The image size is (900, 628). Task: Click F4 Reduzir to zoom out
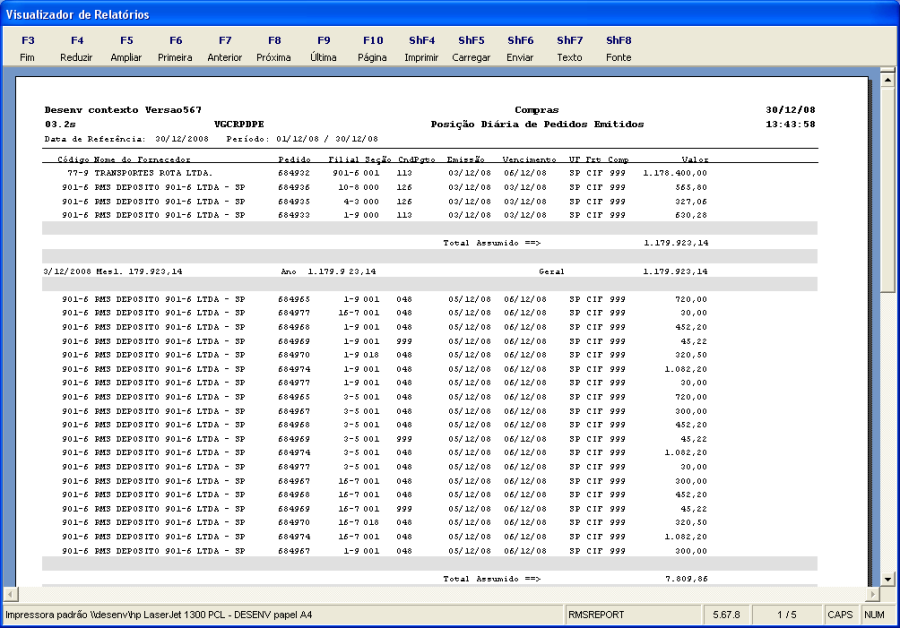click(x=76, y=48)
